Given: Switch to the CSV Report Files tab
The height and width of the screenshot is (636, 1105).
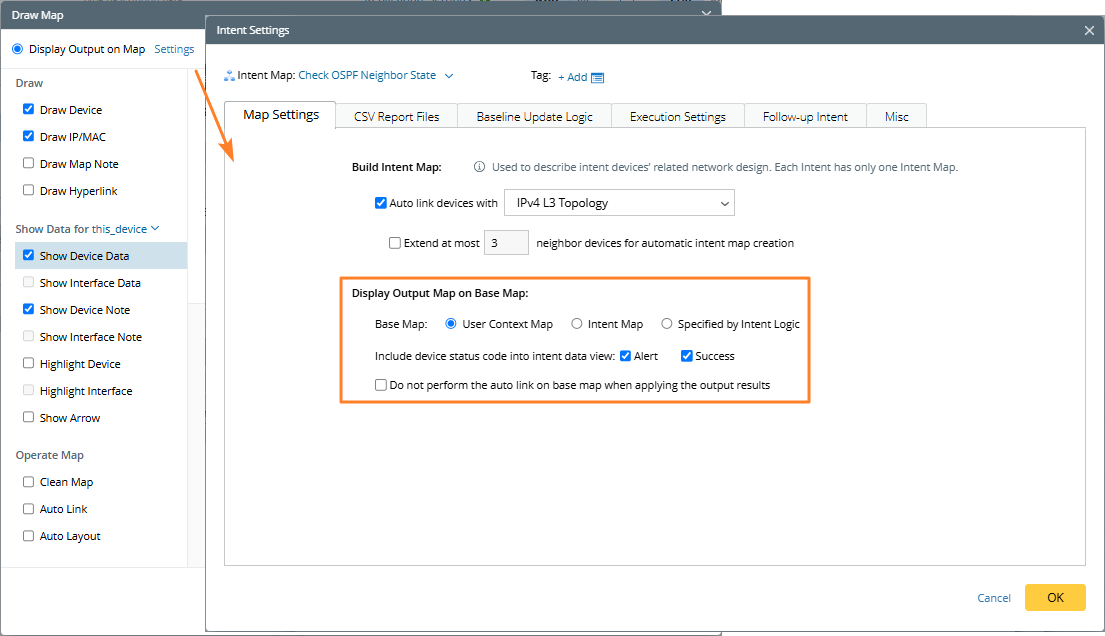Looking at the screenshot, I should pyautogui.click(x=396, y=116).
